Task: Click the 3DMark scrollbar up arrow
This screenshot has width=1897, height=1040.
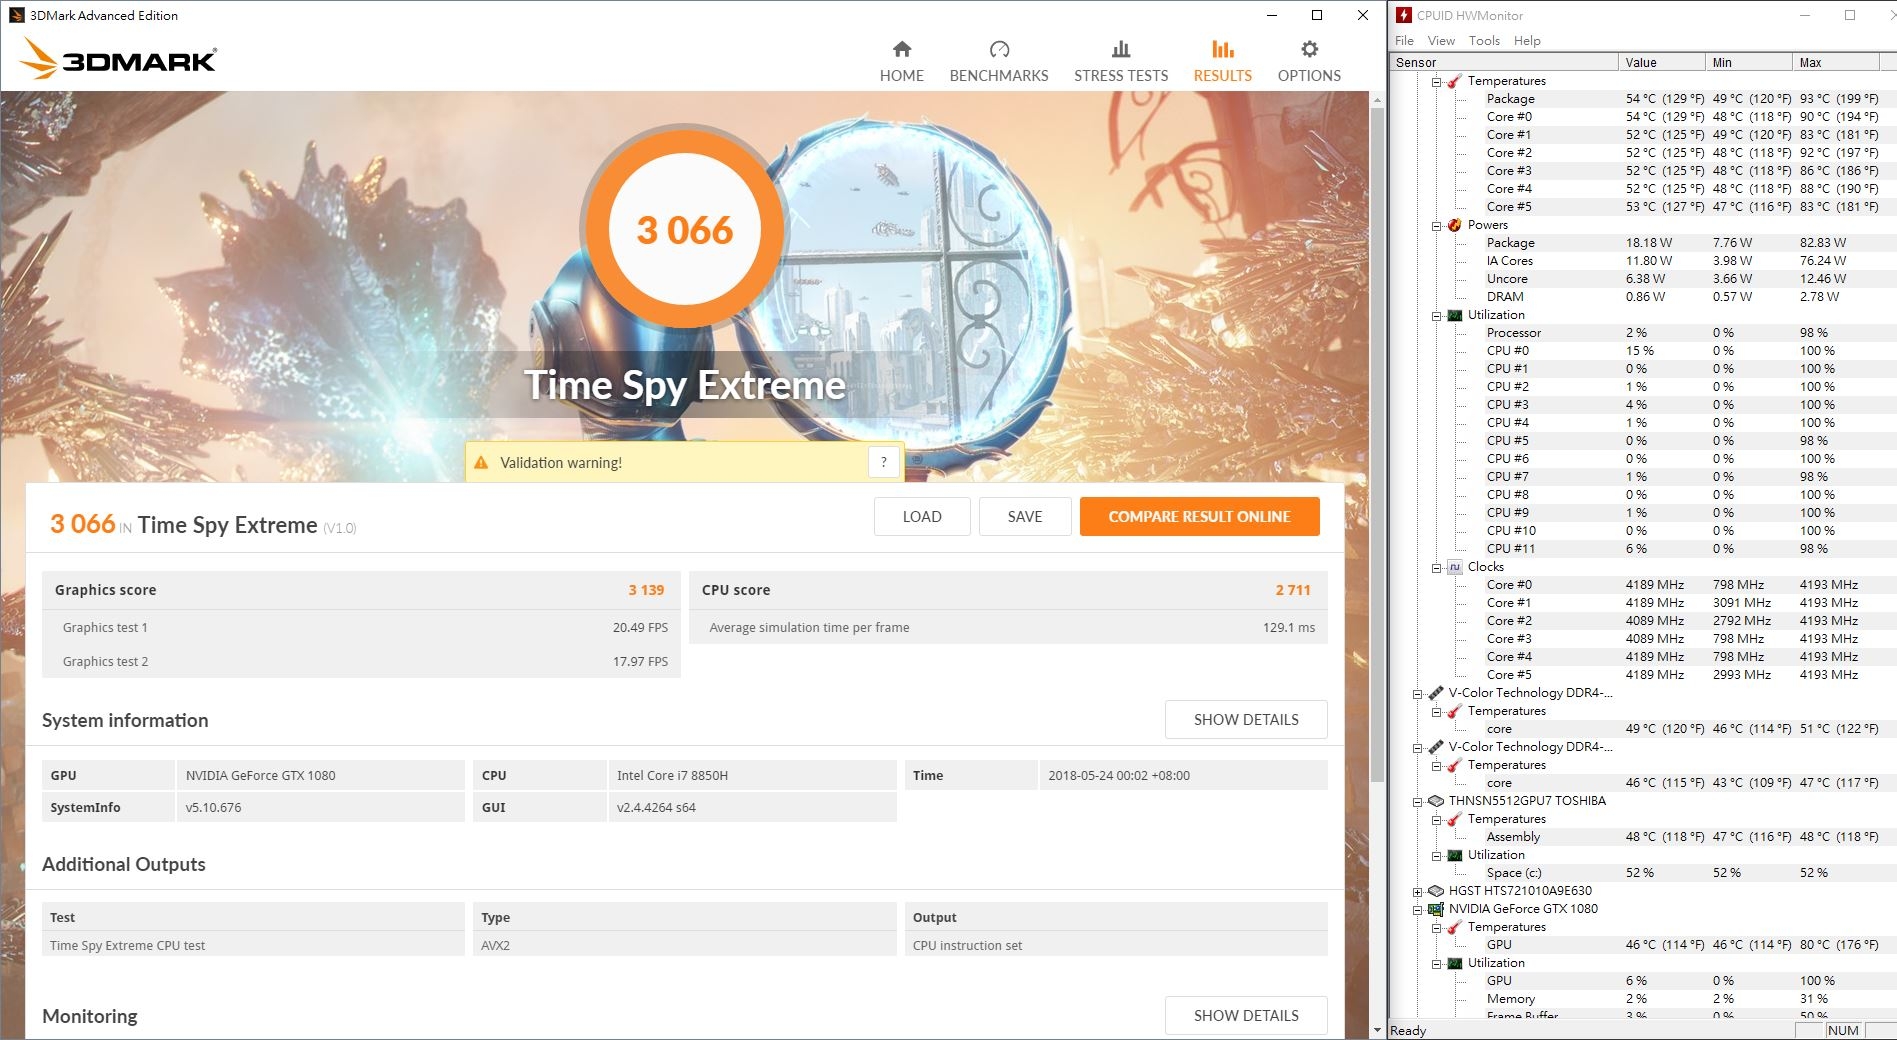Action: coord(1377,99)
